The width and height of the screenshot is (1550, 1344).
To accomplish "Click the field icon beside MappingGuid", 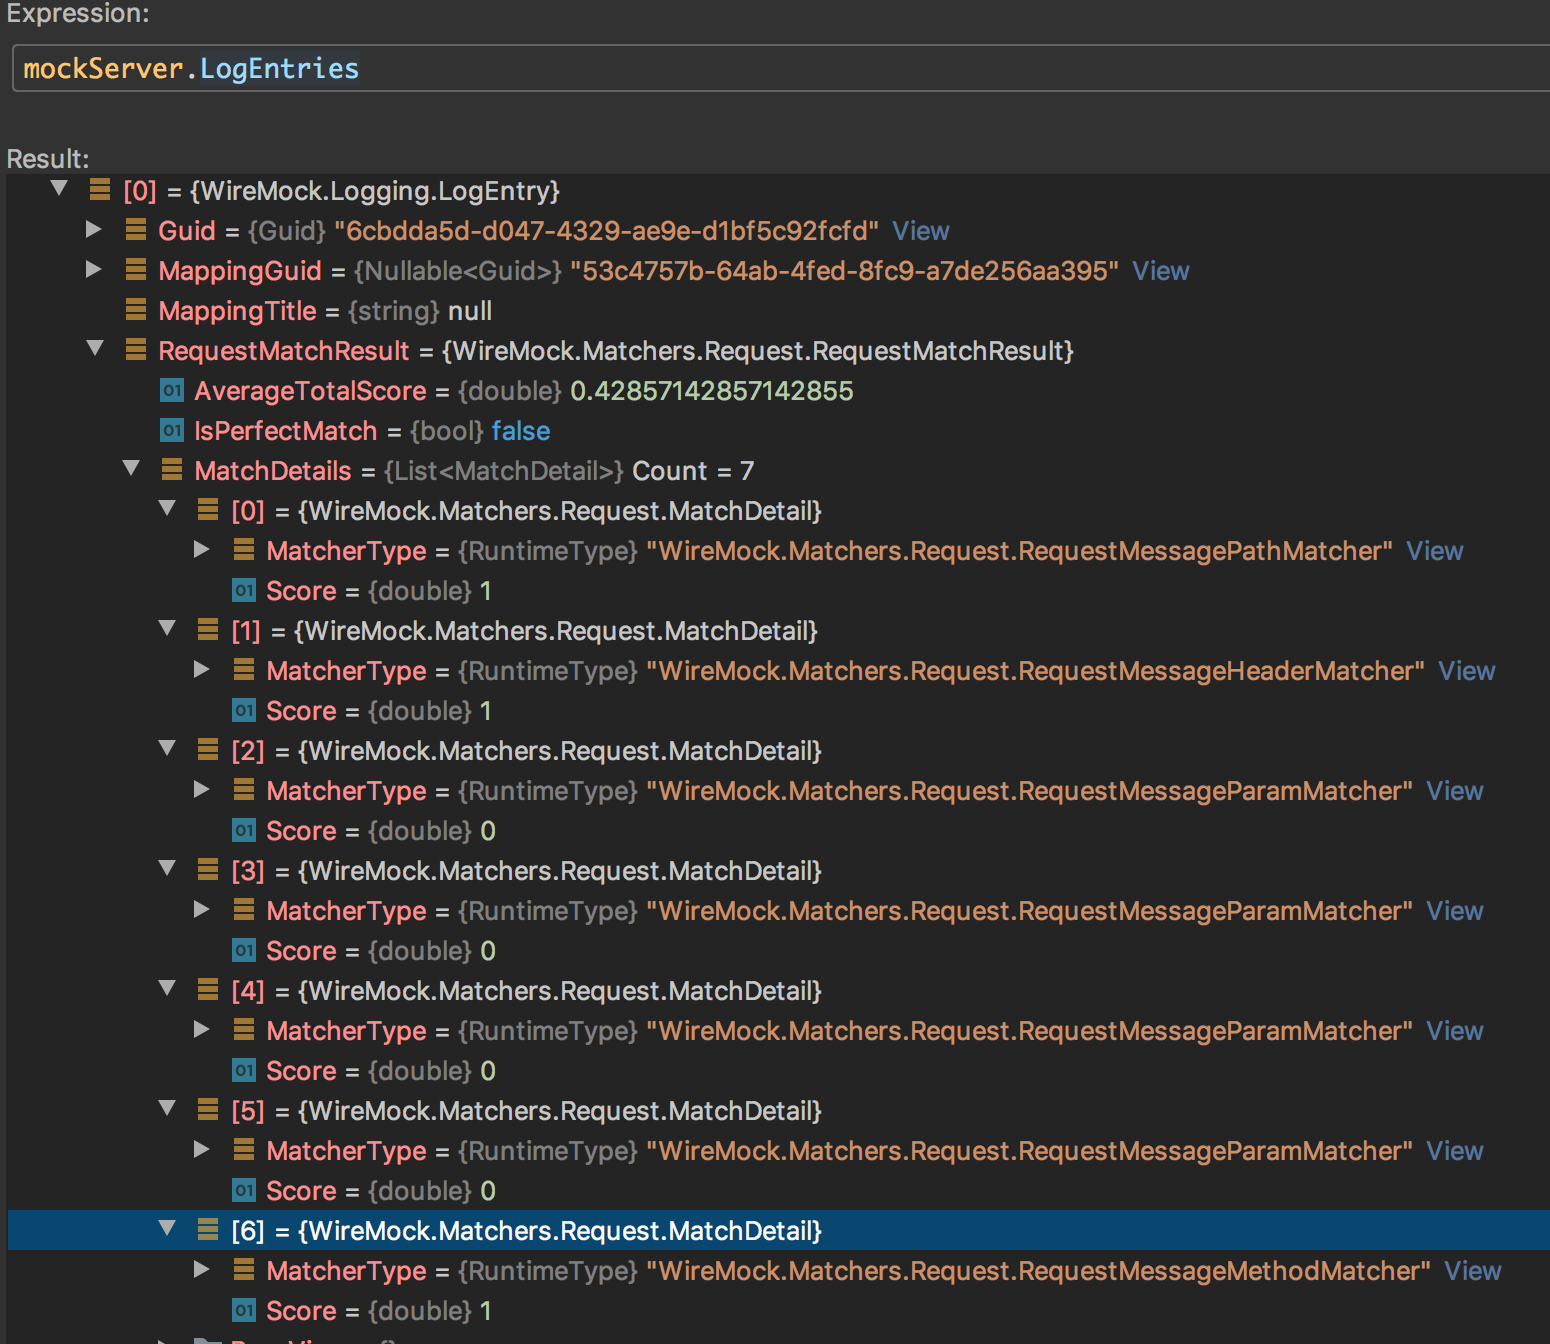I will pos(136,270).
